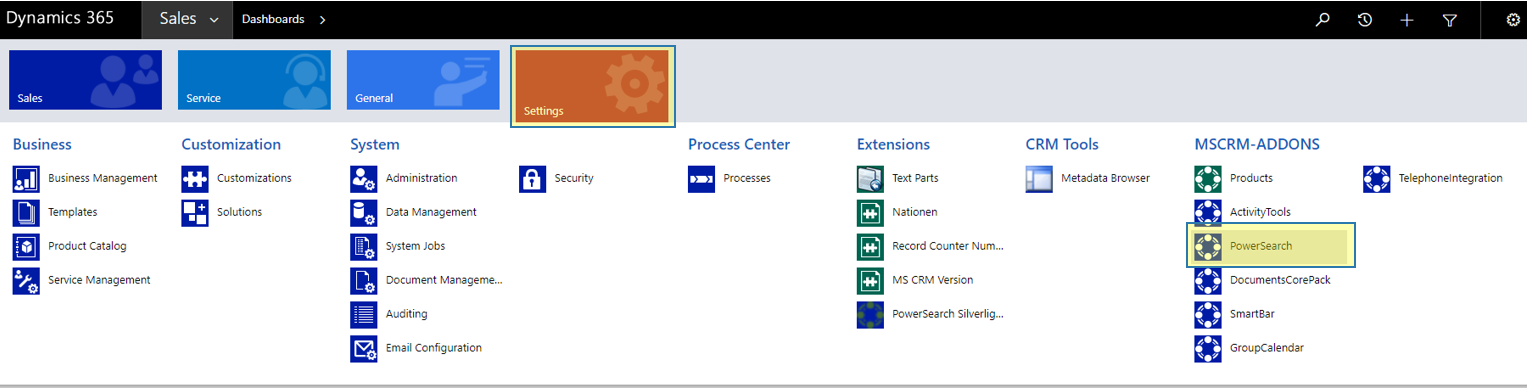
Task: Click the TelephoneIntegration icon
Action: pos(1378,179)
